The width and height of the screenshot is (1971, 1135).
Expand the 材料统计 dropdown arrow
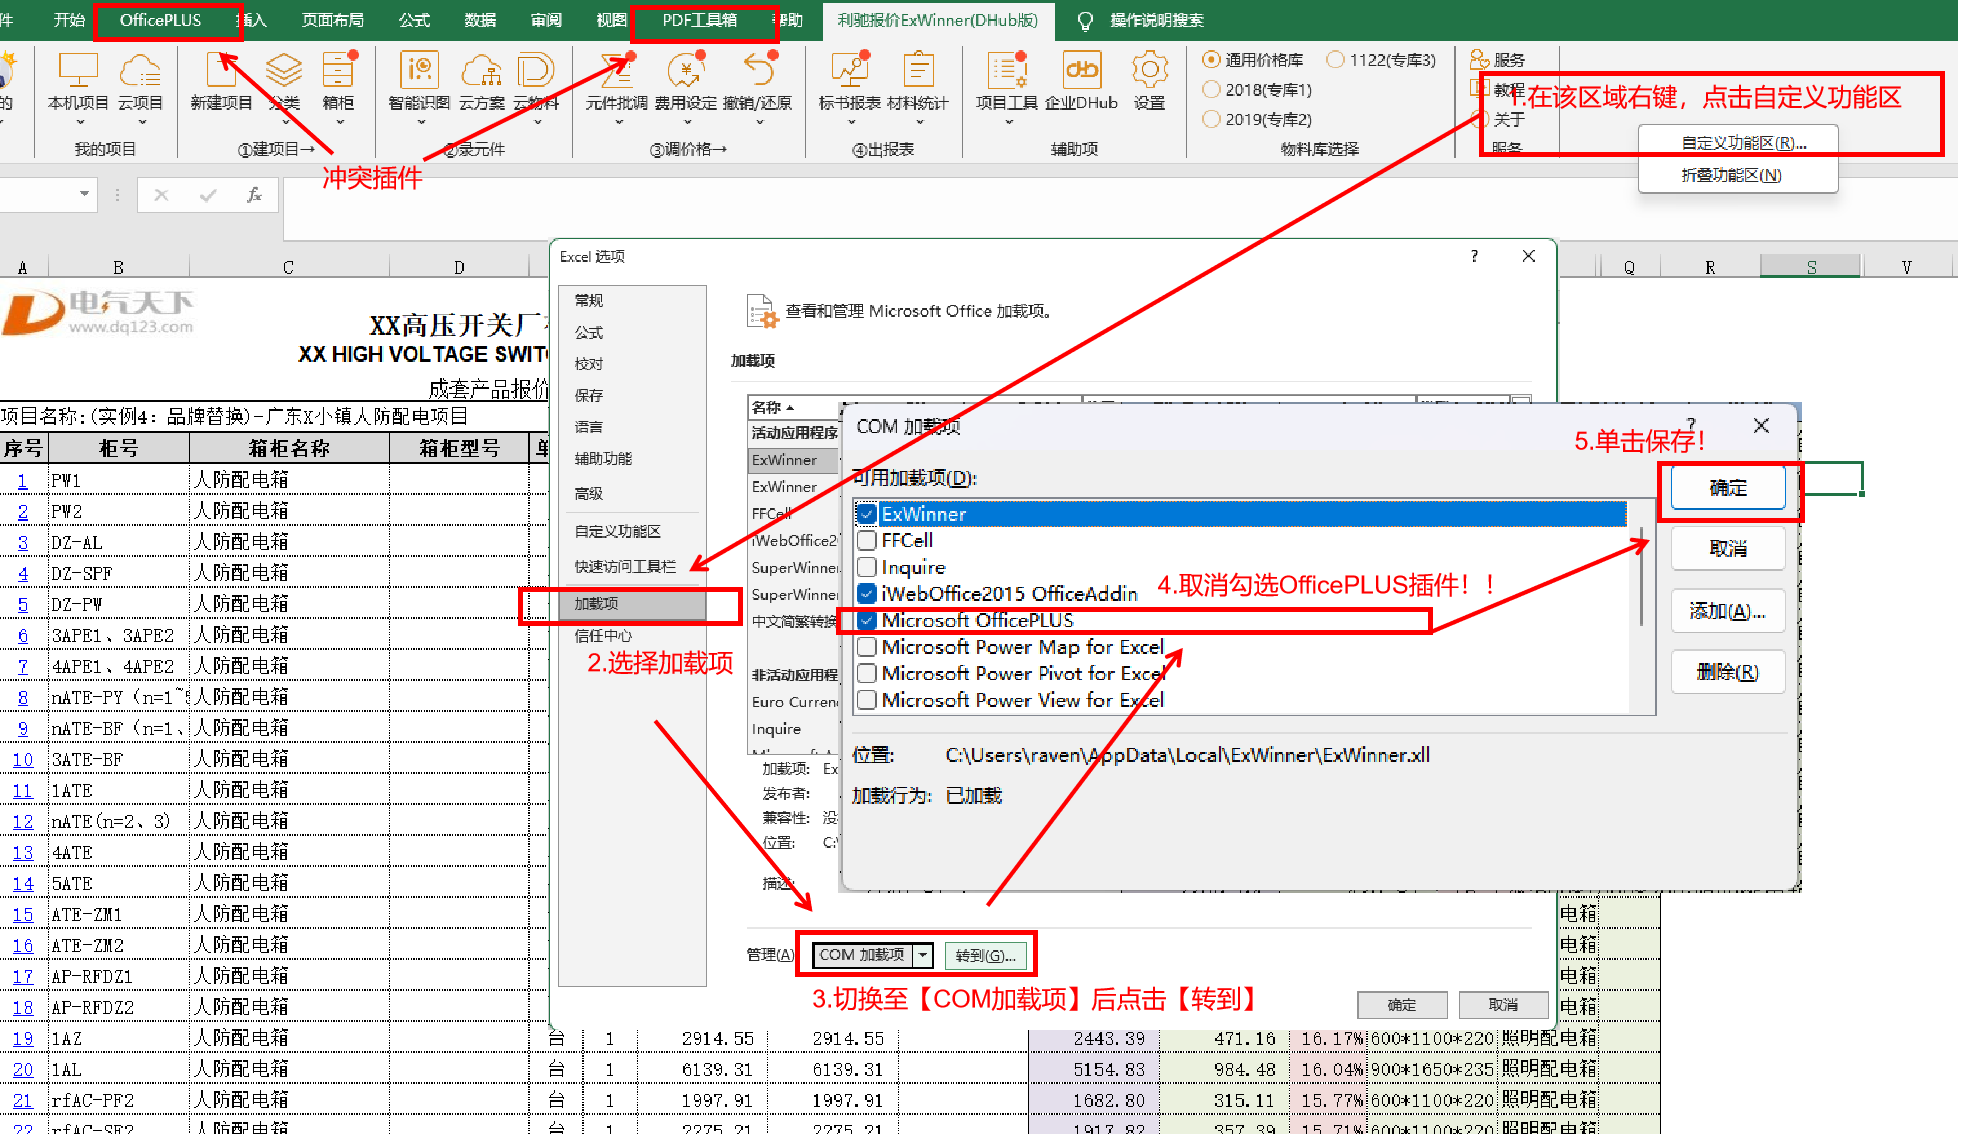tap(919, 123)
